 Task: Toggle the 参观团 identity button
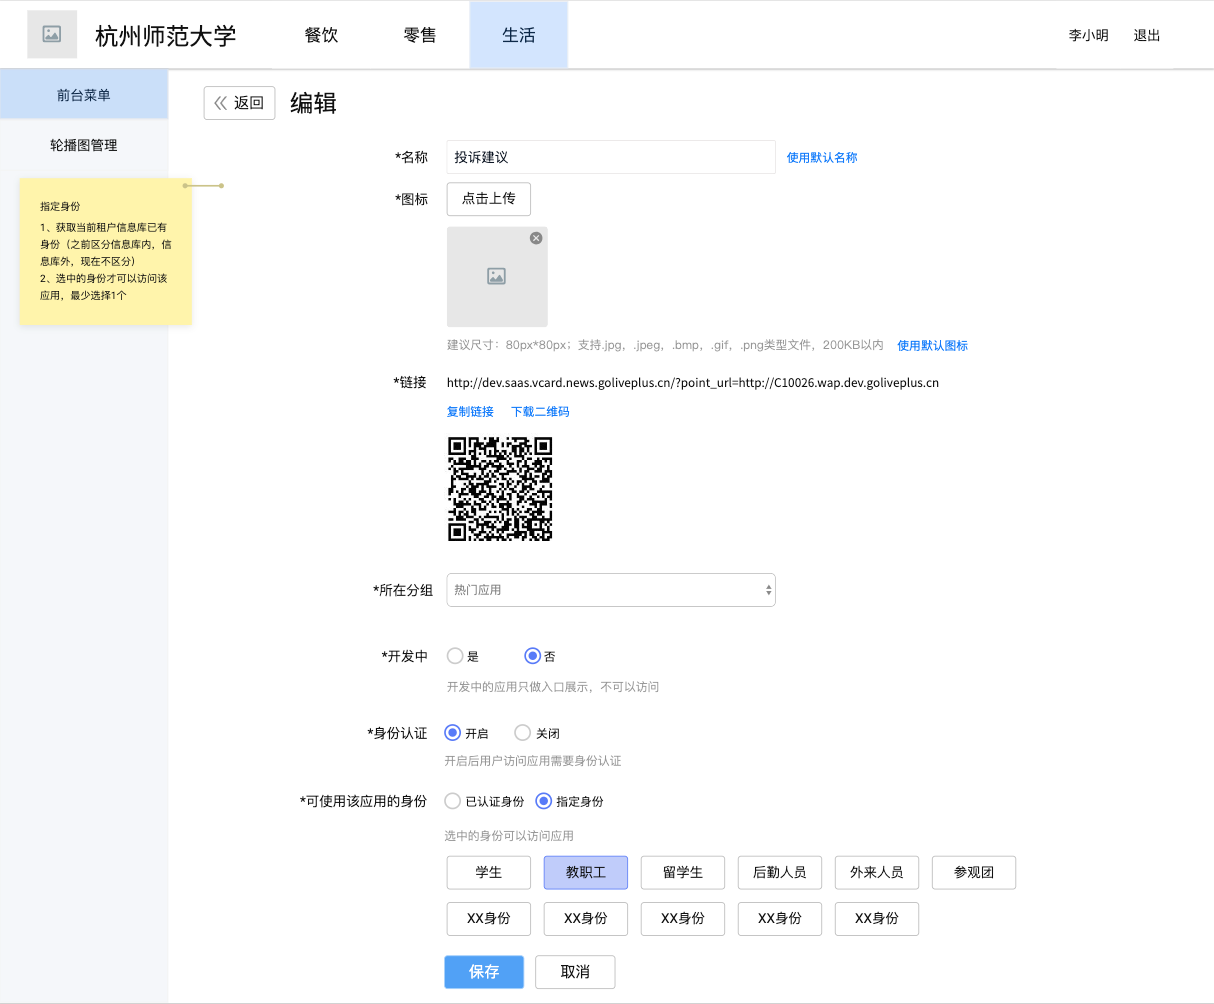point(974,873)
